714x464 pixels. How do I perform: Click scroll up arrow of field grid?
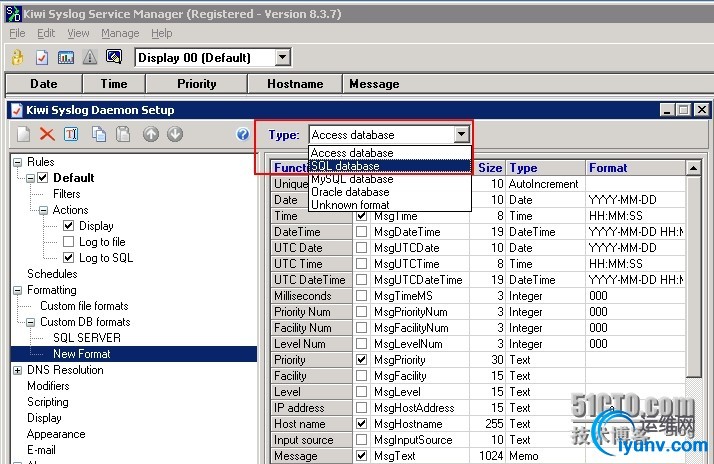(694, 168)
